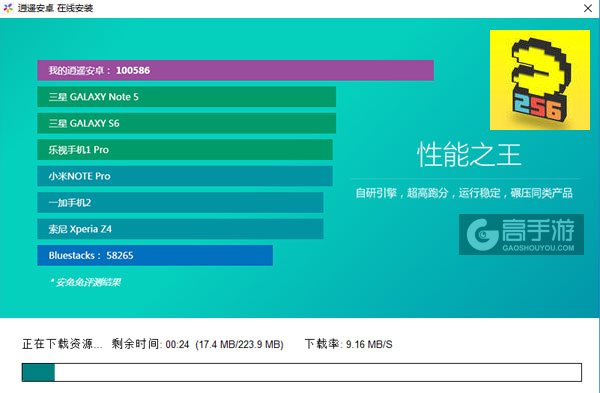Select the Bluestacks 58265 bar
The height and width of the screenshot is (393, 600).
tap(155, 255)
